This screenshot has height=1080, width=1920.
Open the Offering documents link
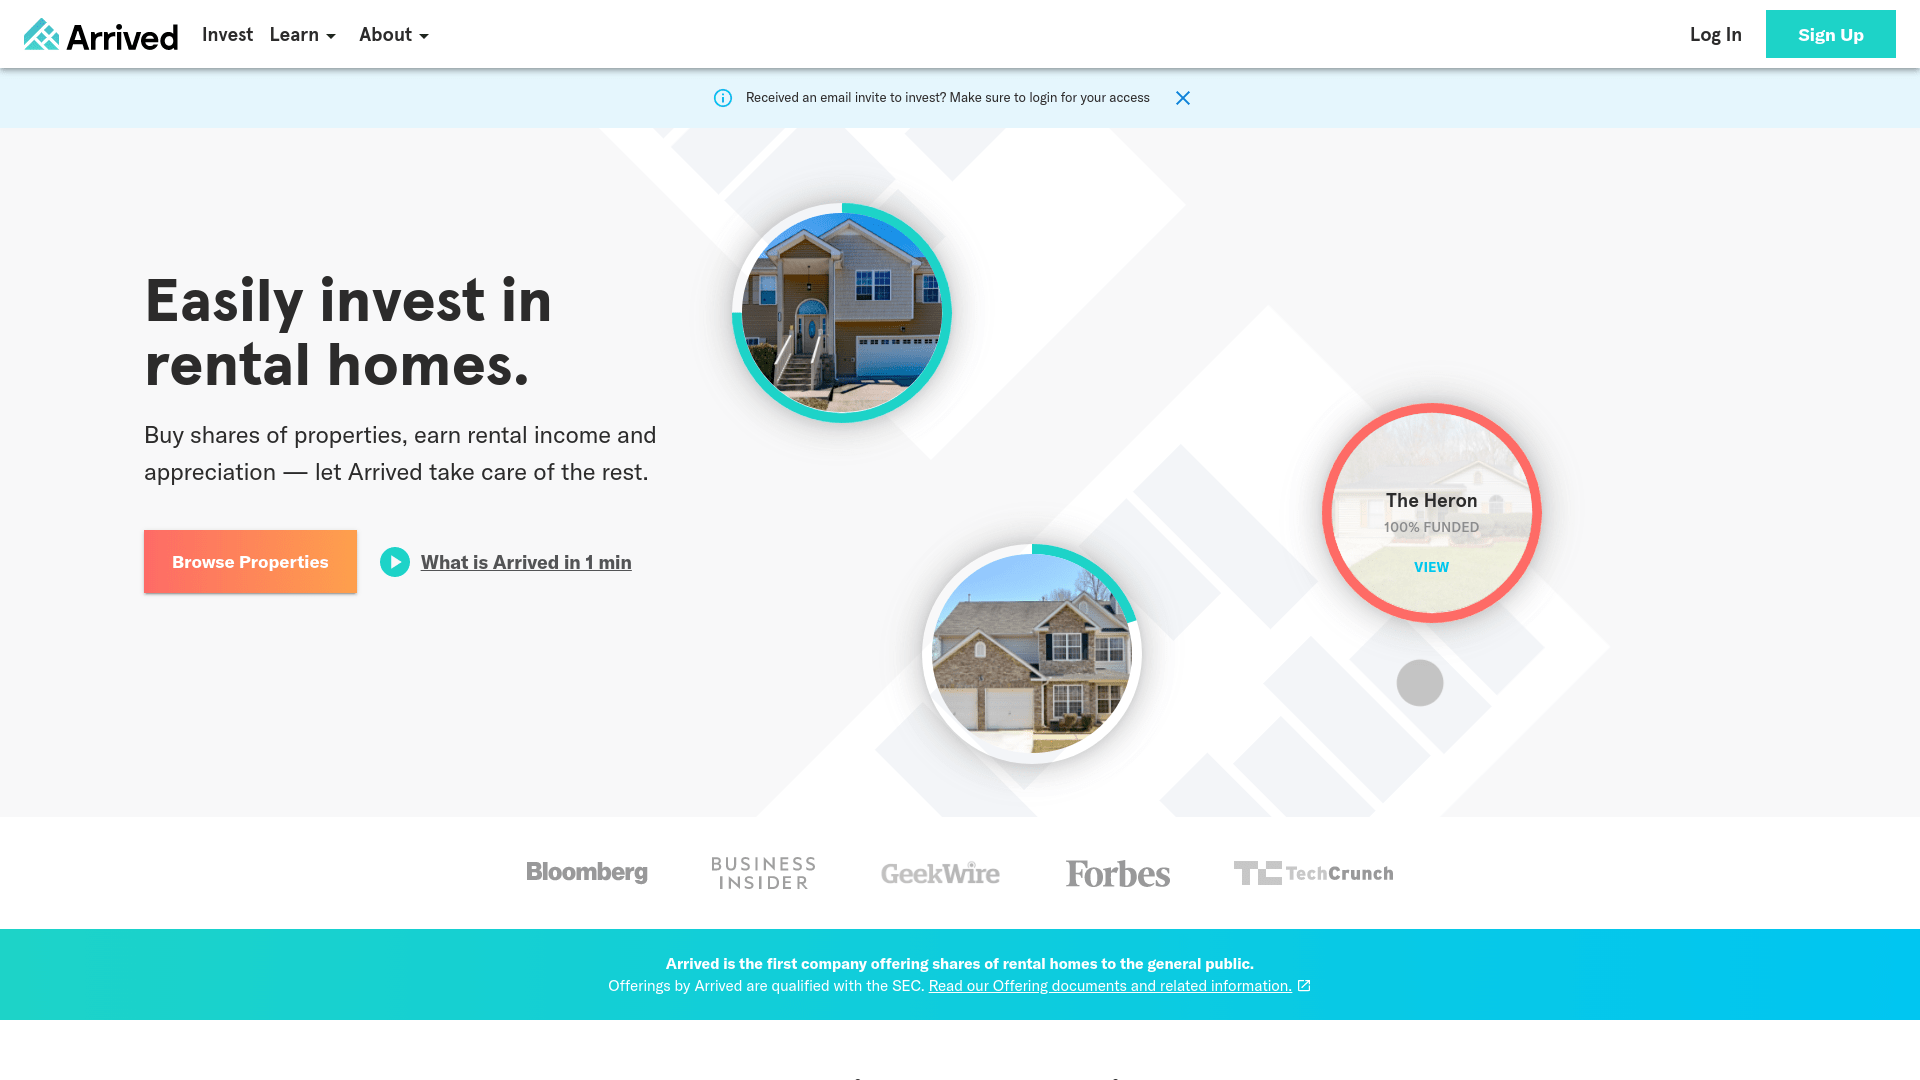point(1110,986)
